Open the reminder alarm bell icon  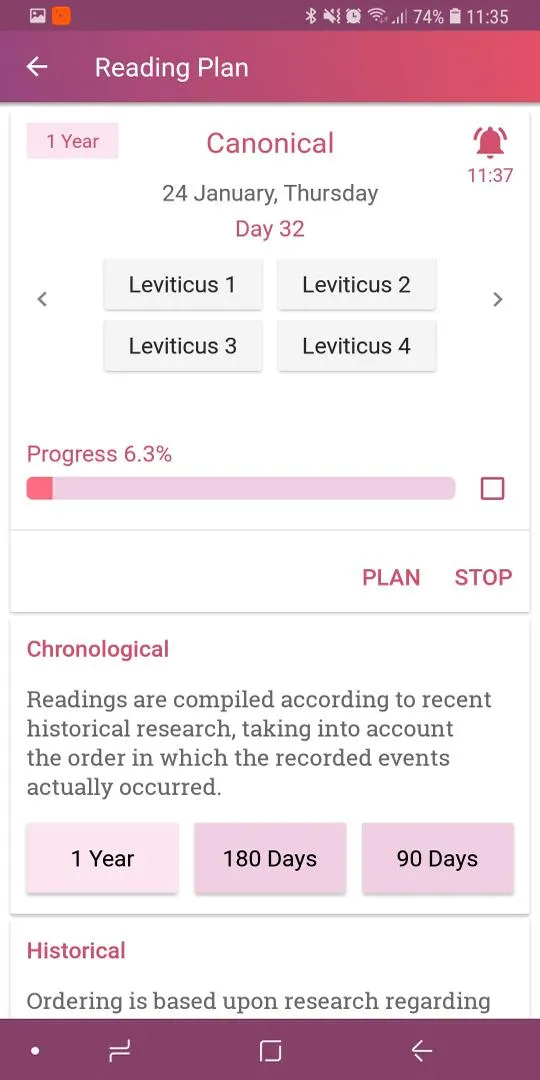(490, 143)
